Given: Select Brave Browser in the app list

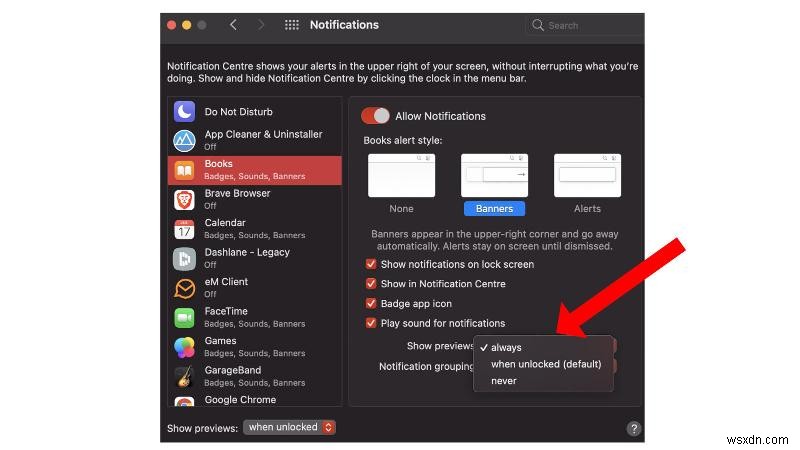Looking at the screenshot, I should click(x=255, y=200).
